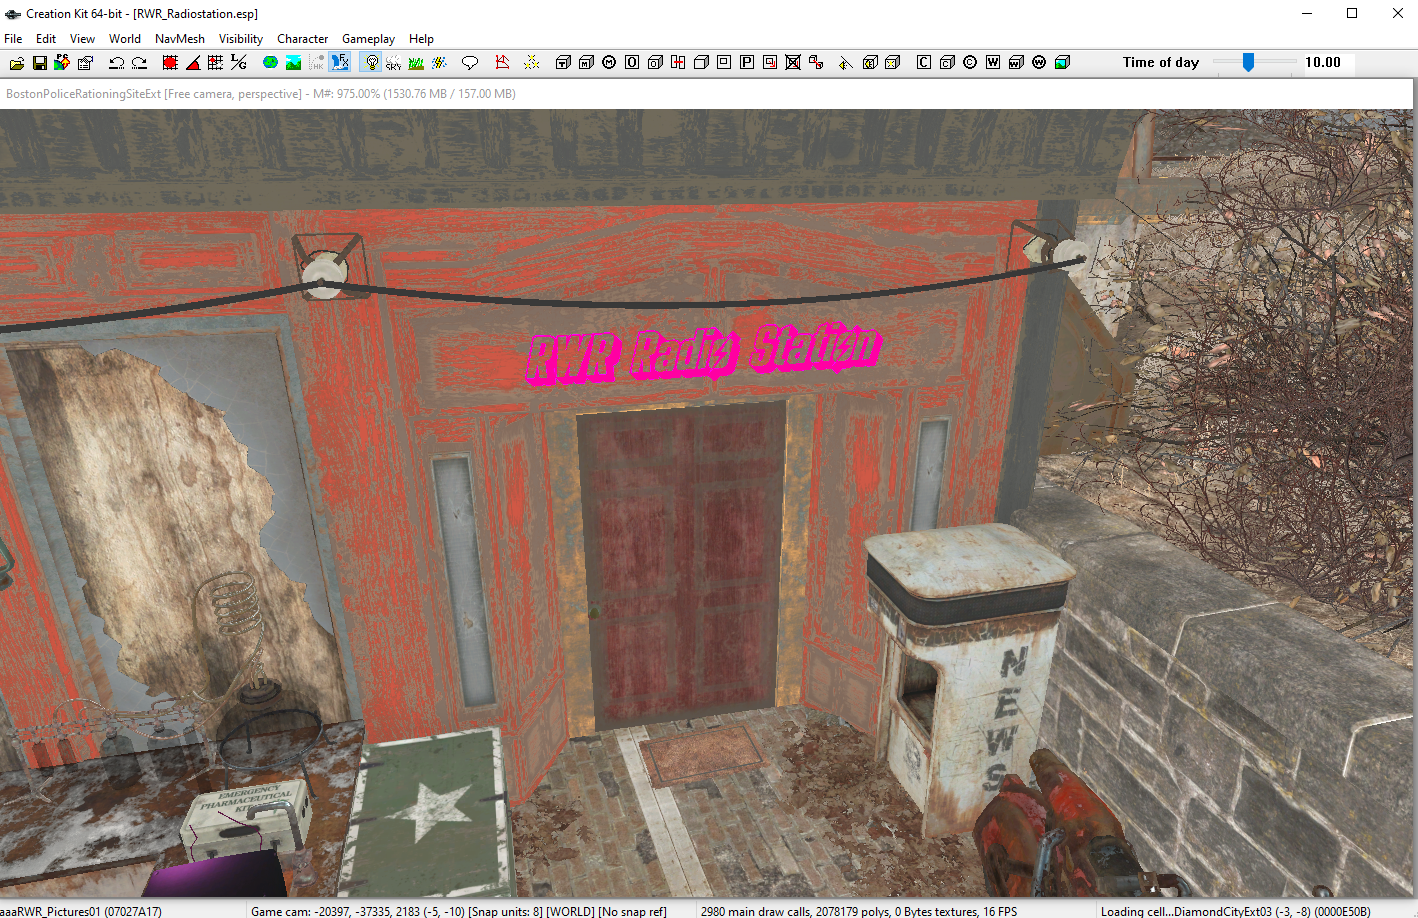Viewport: 1418px width, 918px height.
Task: Click the PC globe icon in toolbar
Action: (x=62, y=63)
